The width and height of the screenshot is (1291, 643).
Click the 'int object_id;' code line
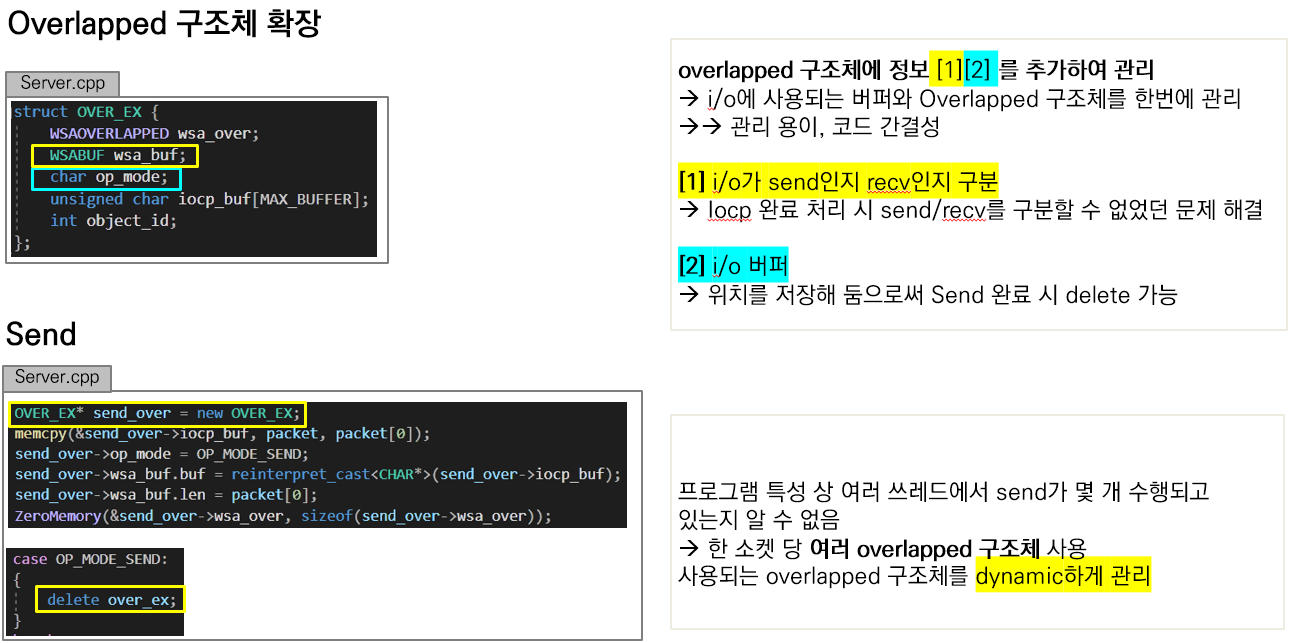113,221
